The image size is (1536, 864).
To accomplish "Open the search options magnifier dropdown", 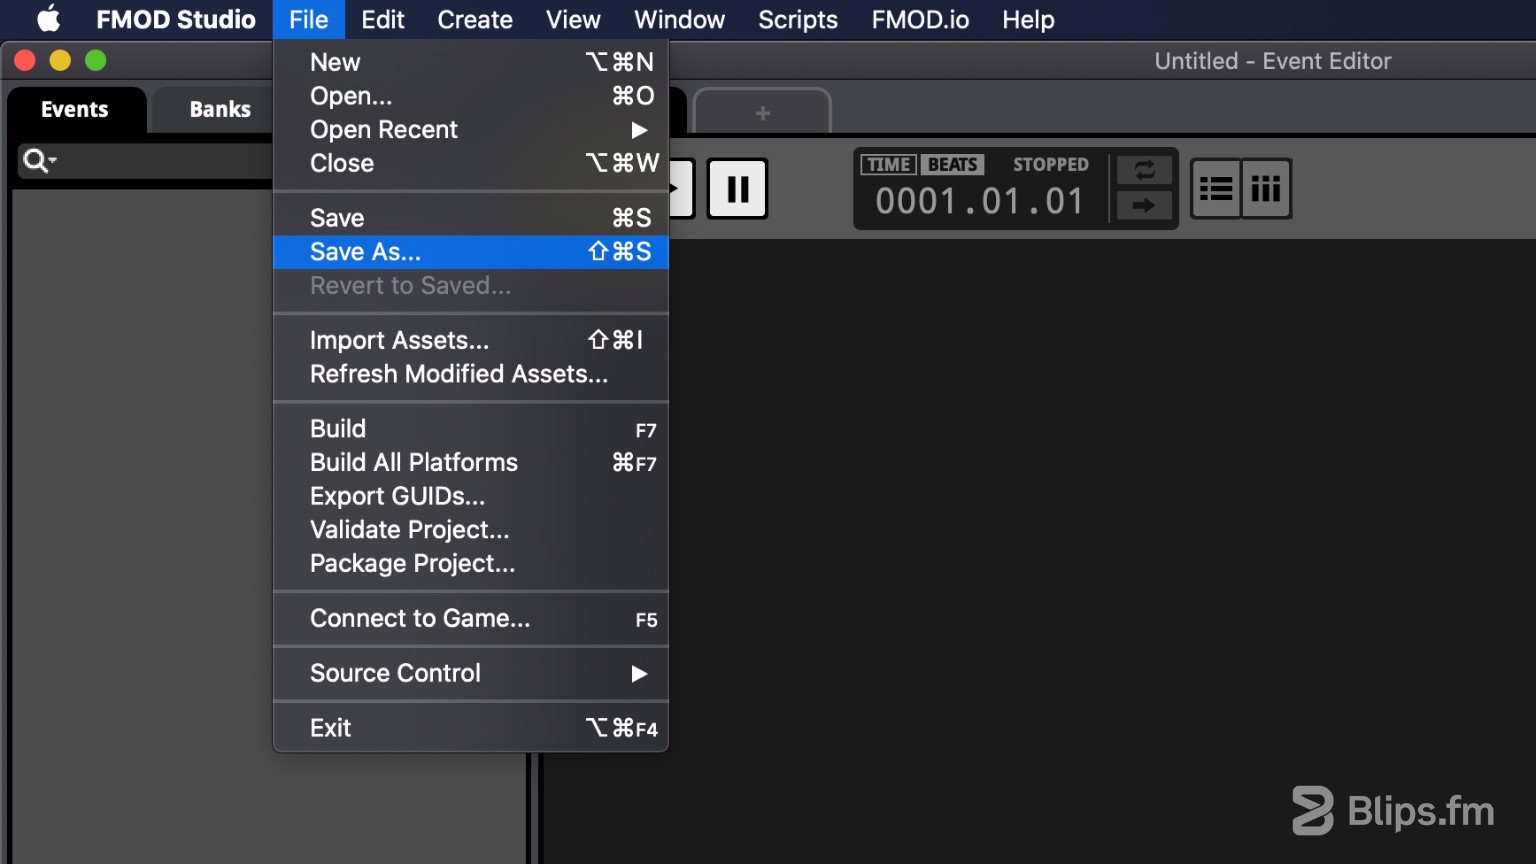I will click(x=40, y=160).
